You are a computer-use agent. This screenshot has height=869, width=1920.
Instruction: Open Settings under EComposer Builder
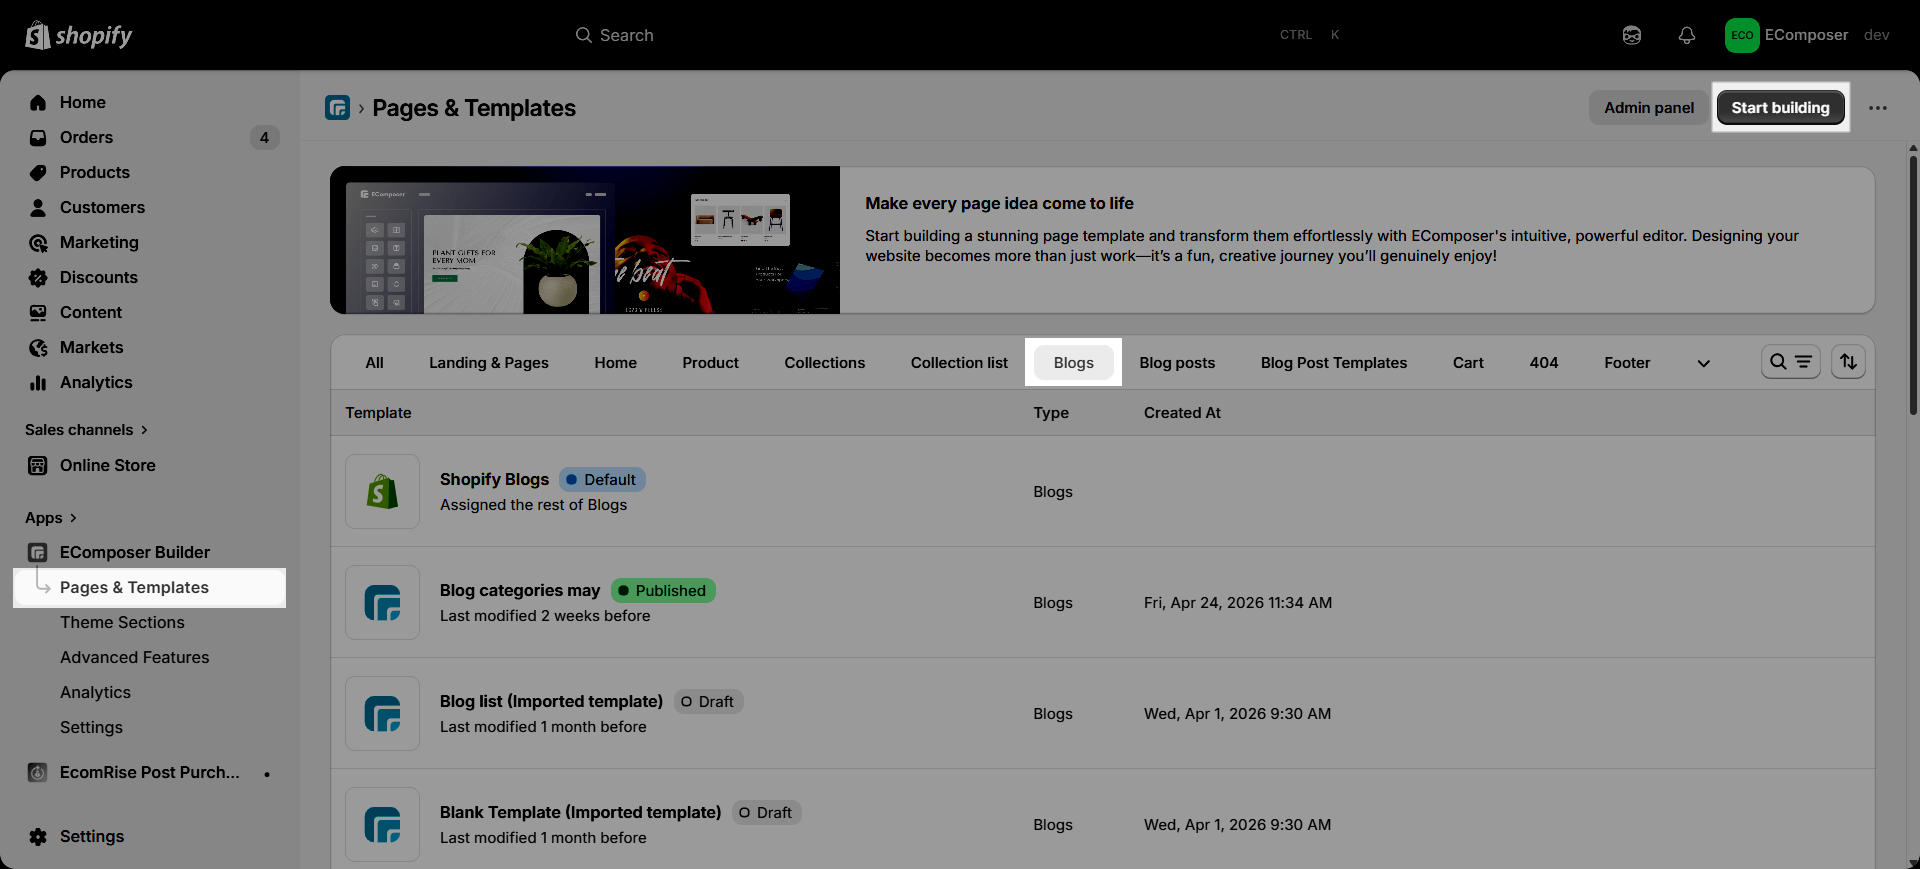coord(91,727)
